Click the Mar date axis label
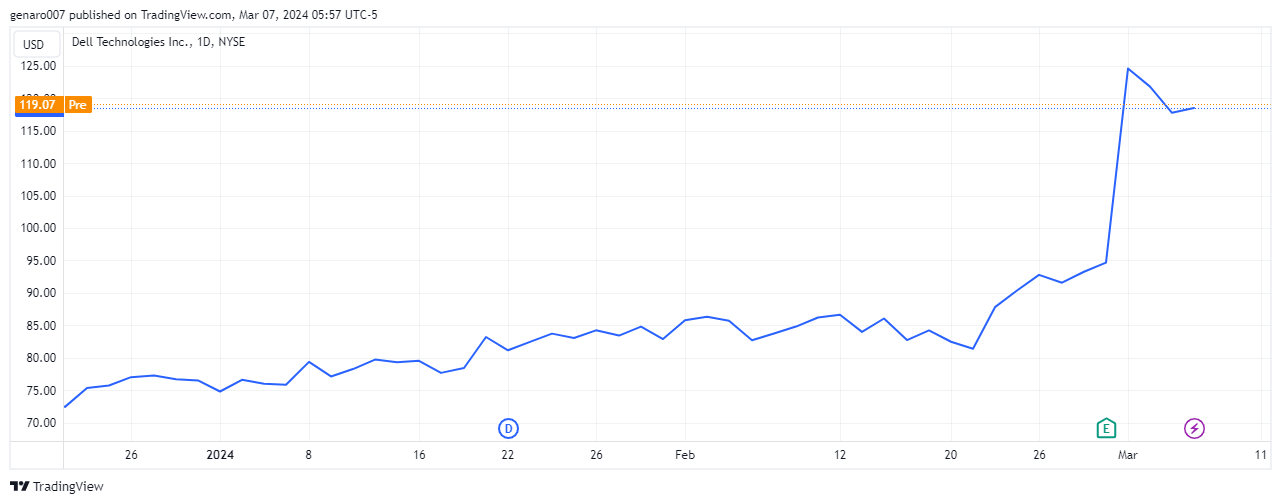This screenshot has width=1281, height=504. (1128, 454)
